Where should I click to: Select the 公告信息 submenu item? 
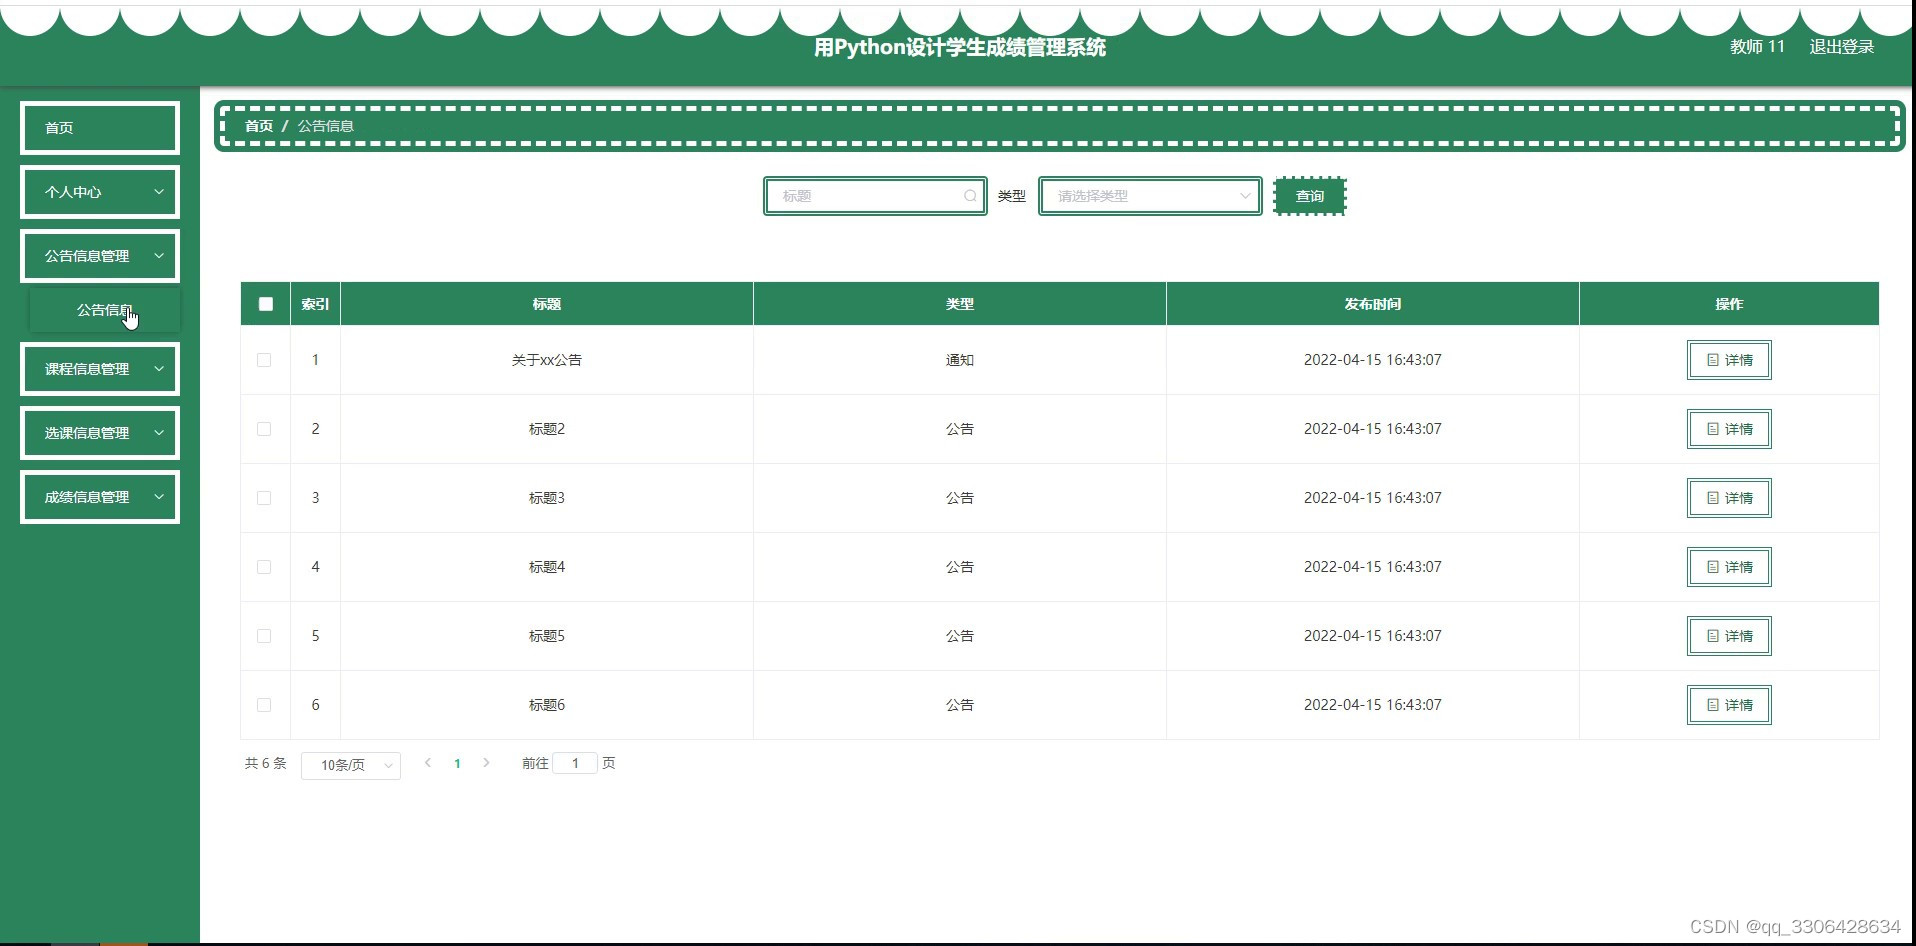[x=105, y=310]
